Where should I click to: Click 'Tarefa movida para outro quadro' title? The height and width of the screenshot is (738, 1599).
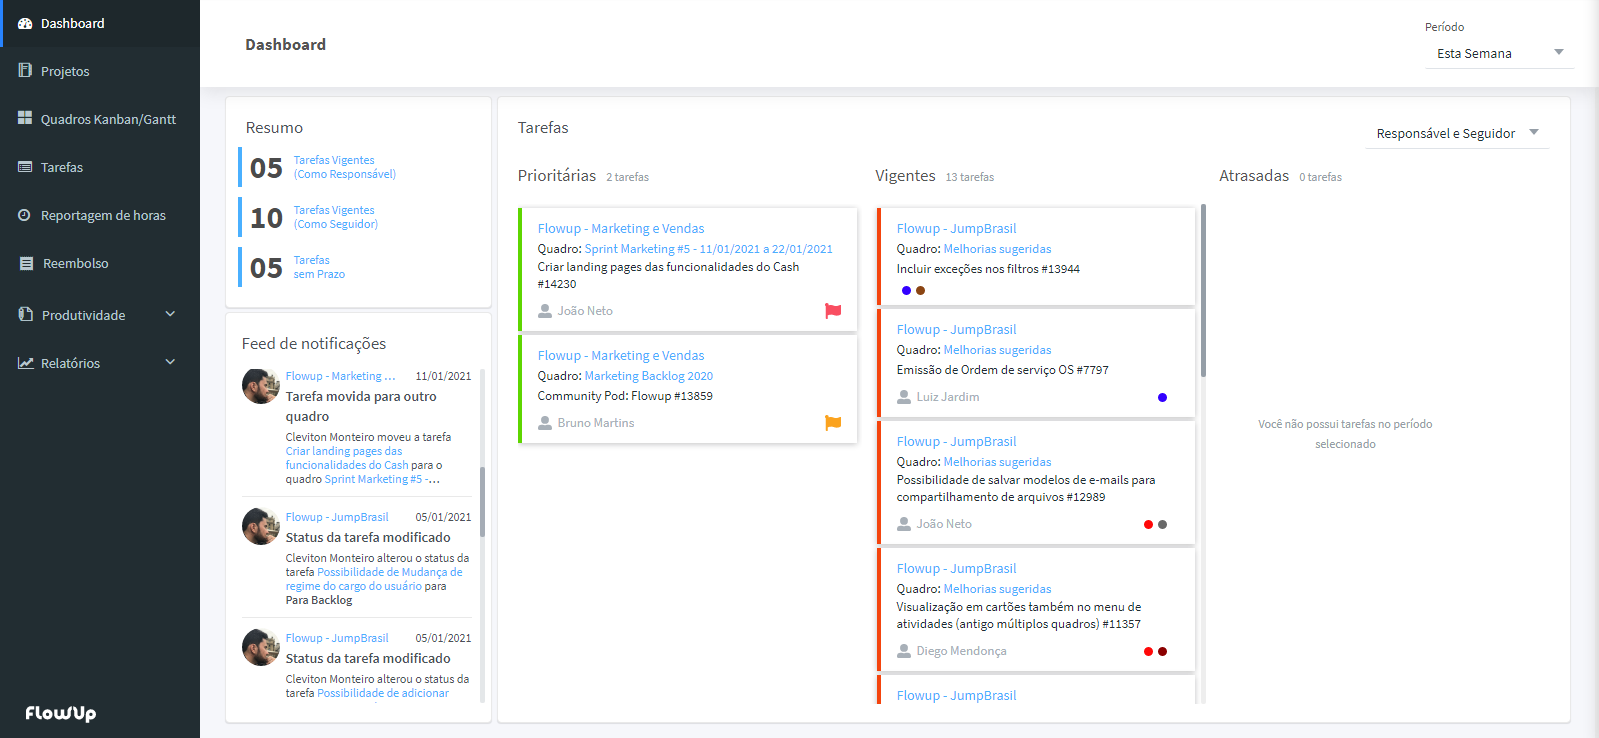tap(361, 406)
